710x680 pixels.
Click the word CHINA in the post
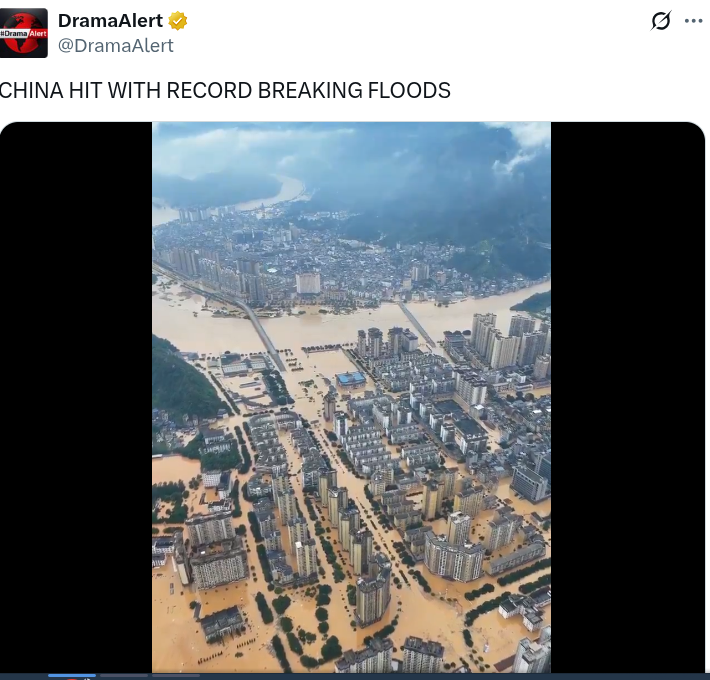[x=31, y=90]
